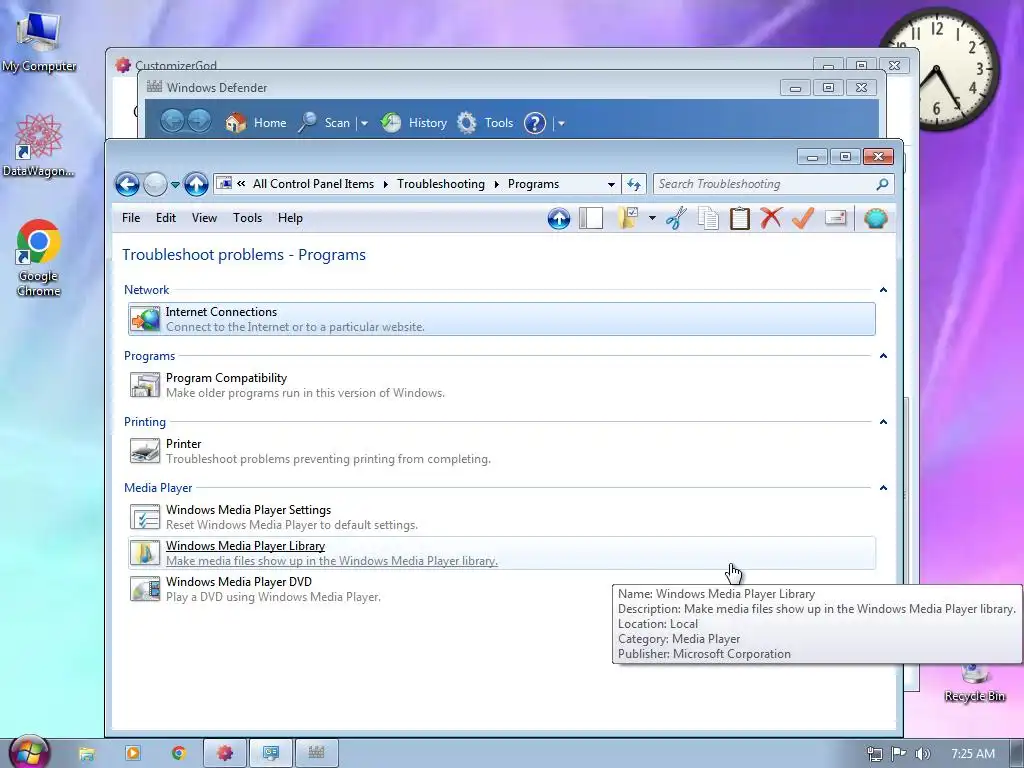Open File Explorer from the taskbar
The image size is (1024, 768).
click(86, 753)
